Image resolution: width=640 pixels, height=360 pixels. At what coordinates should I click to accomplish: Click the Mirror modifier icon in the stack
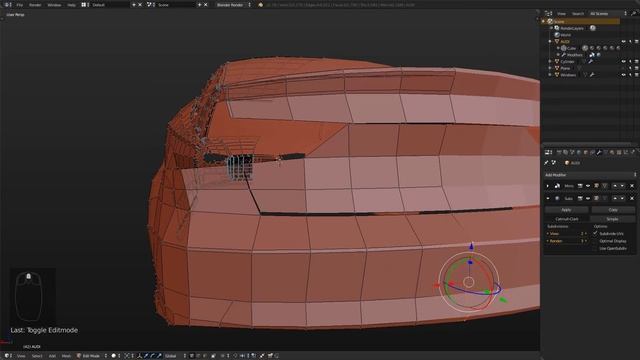(557, 186)
